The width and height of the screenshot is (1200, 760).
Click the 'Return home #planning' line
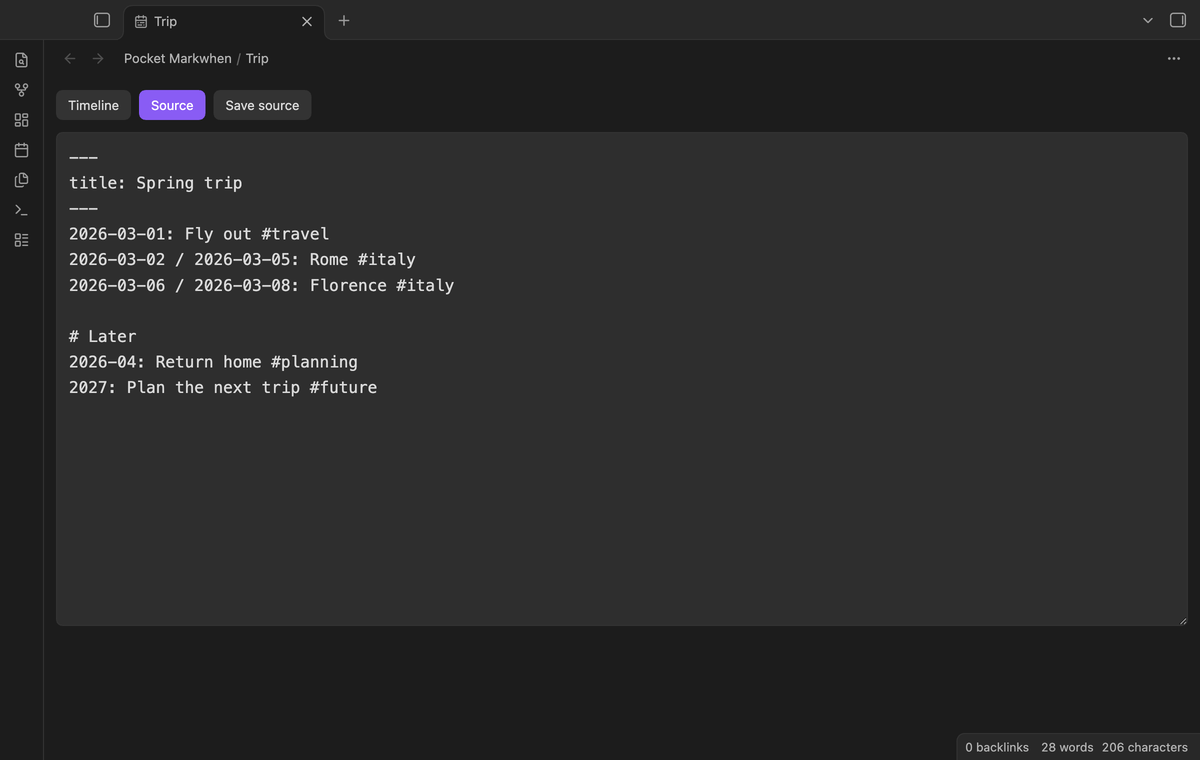coord(213,362)
